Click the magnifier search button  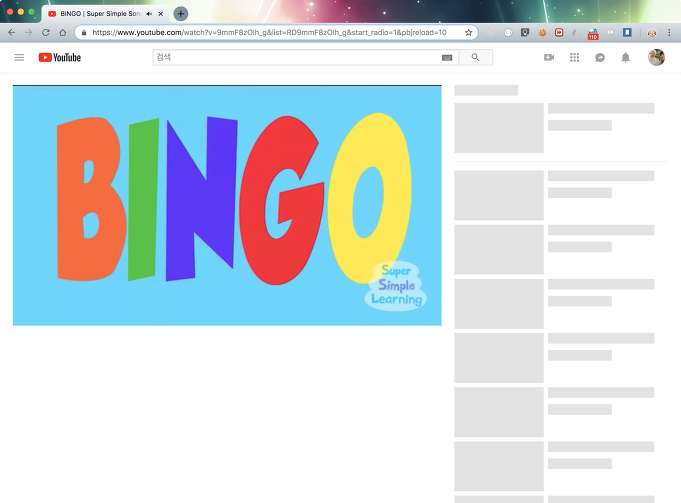tap(476, 57)
